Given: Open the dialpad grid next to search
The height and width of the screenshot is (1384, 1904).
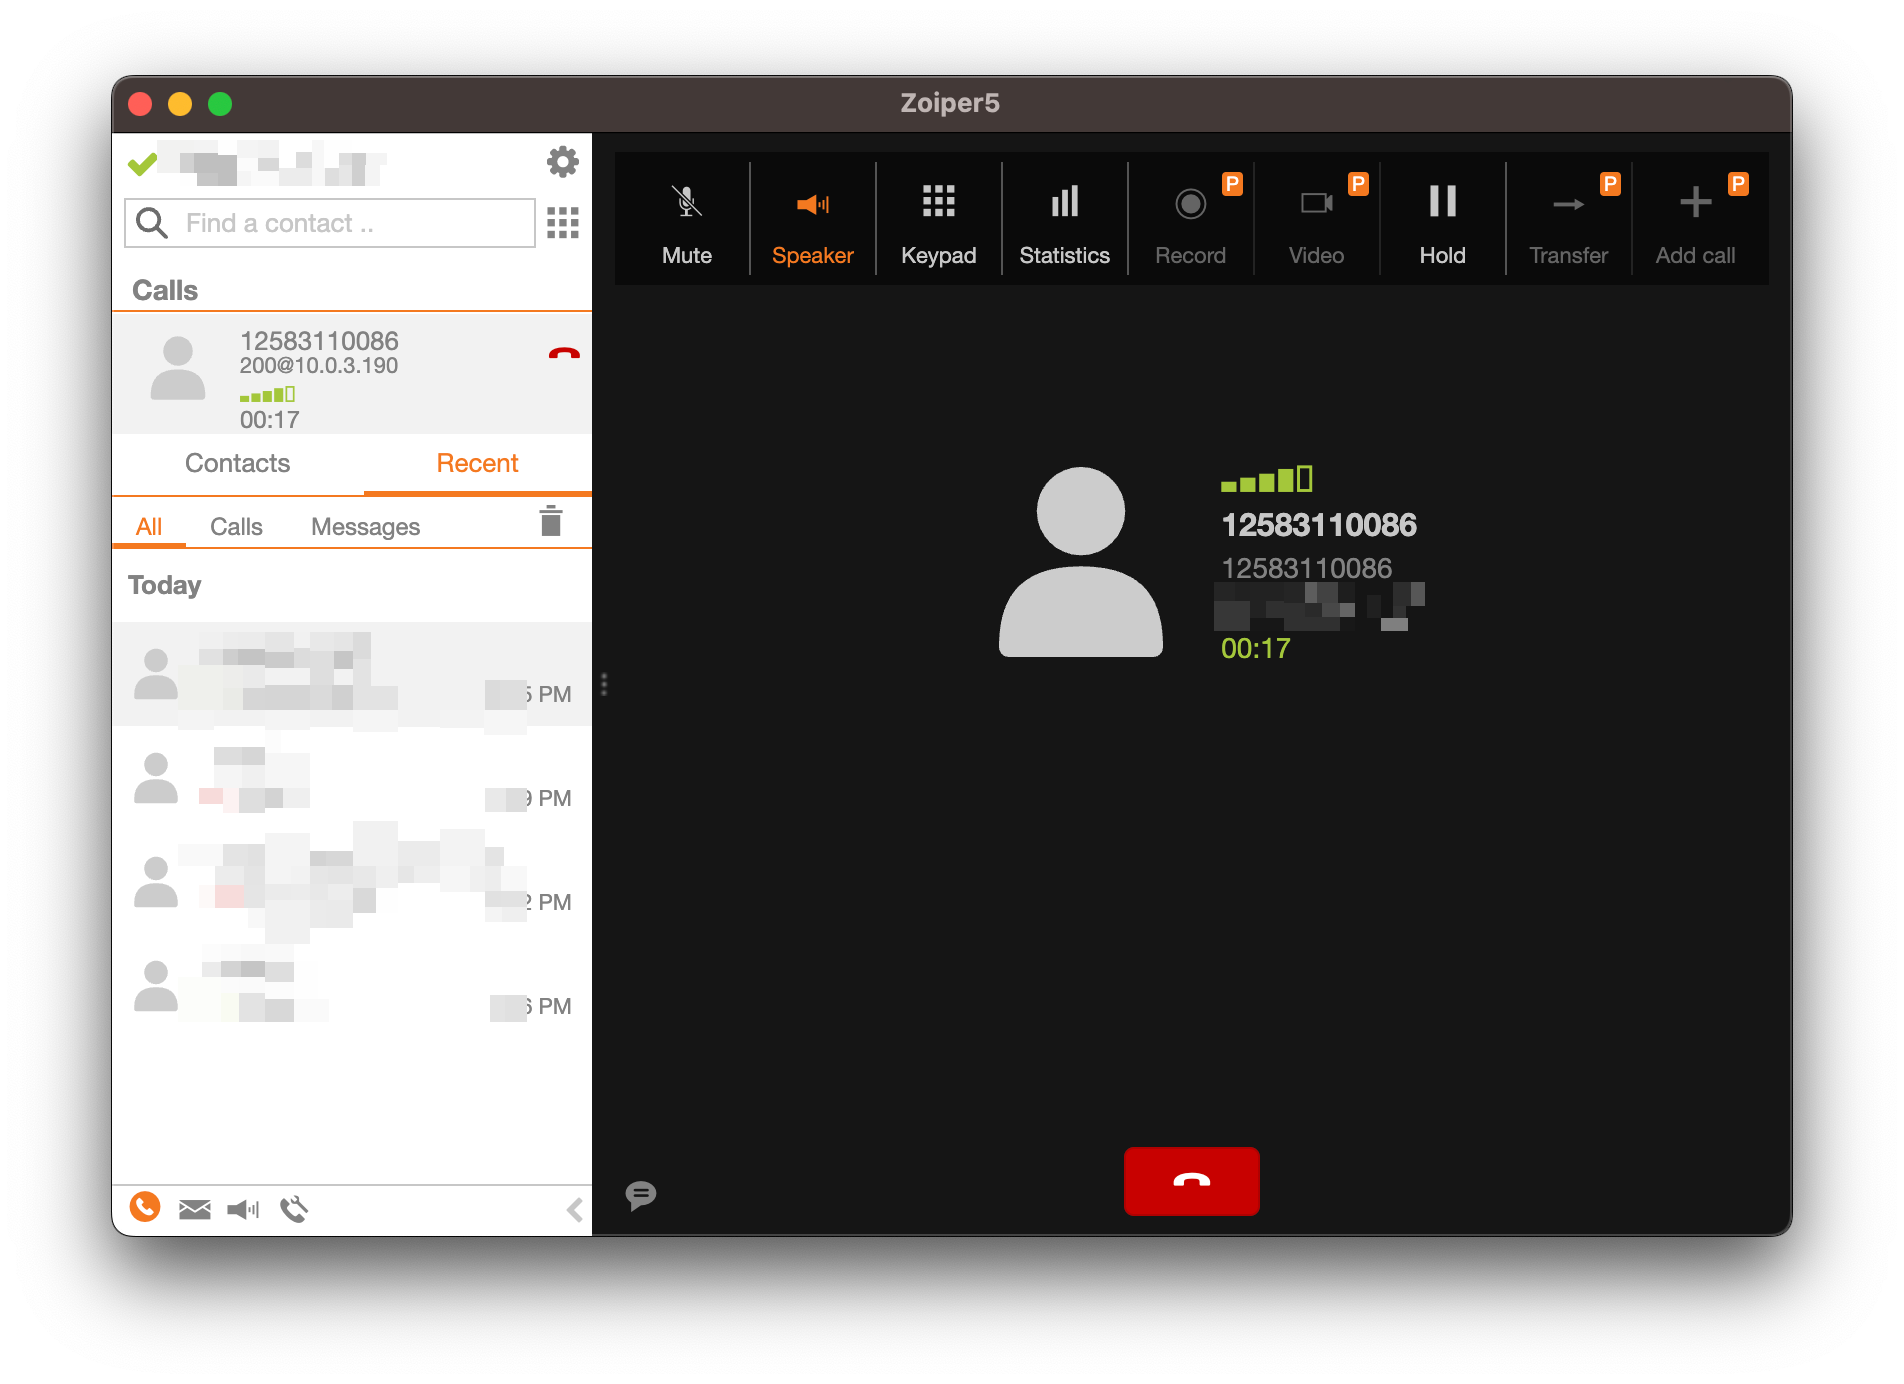Looking at the screenshot, I should [x=562, y=223].
